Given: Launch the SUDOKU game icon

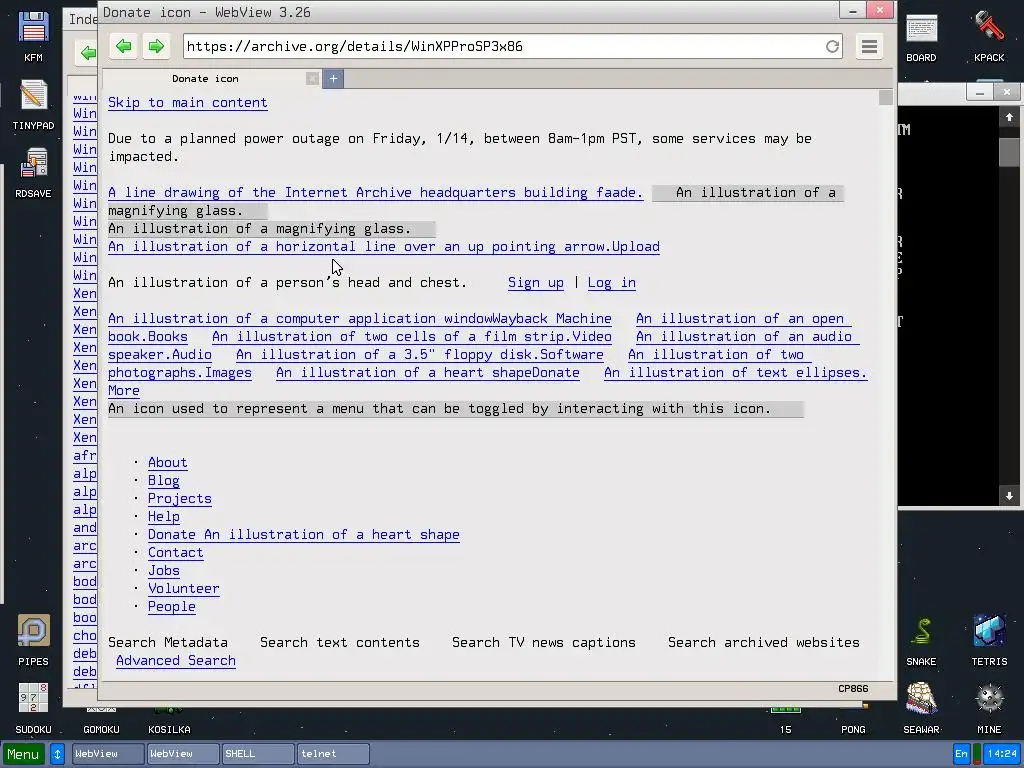Looking at the screenshot, I should (33, 709).
